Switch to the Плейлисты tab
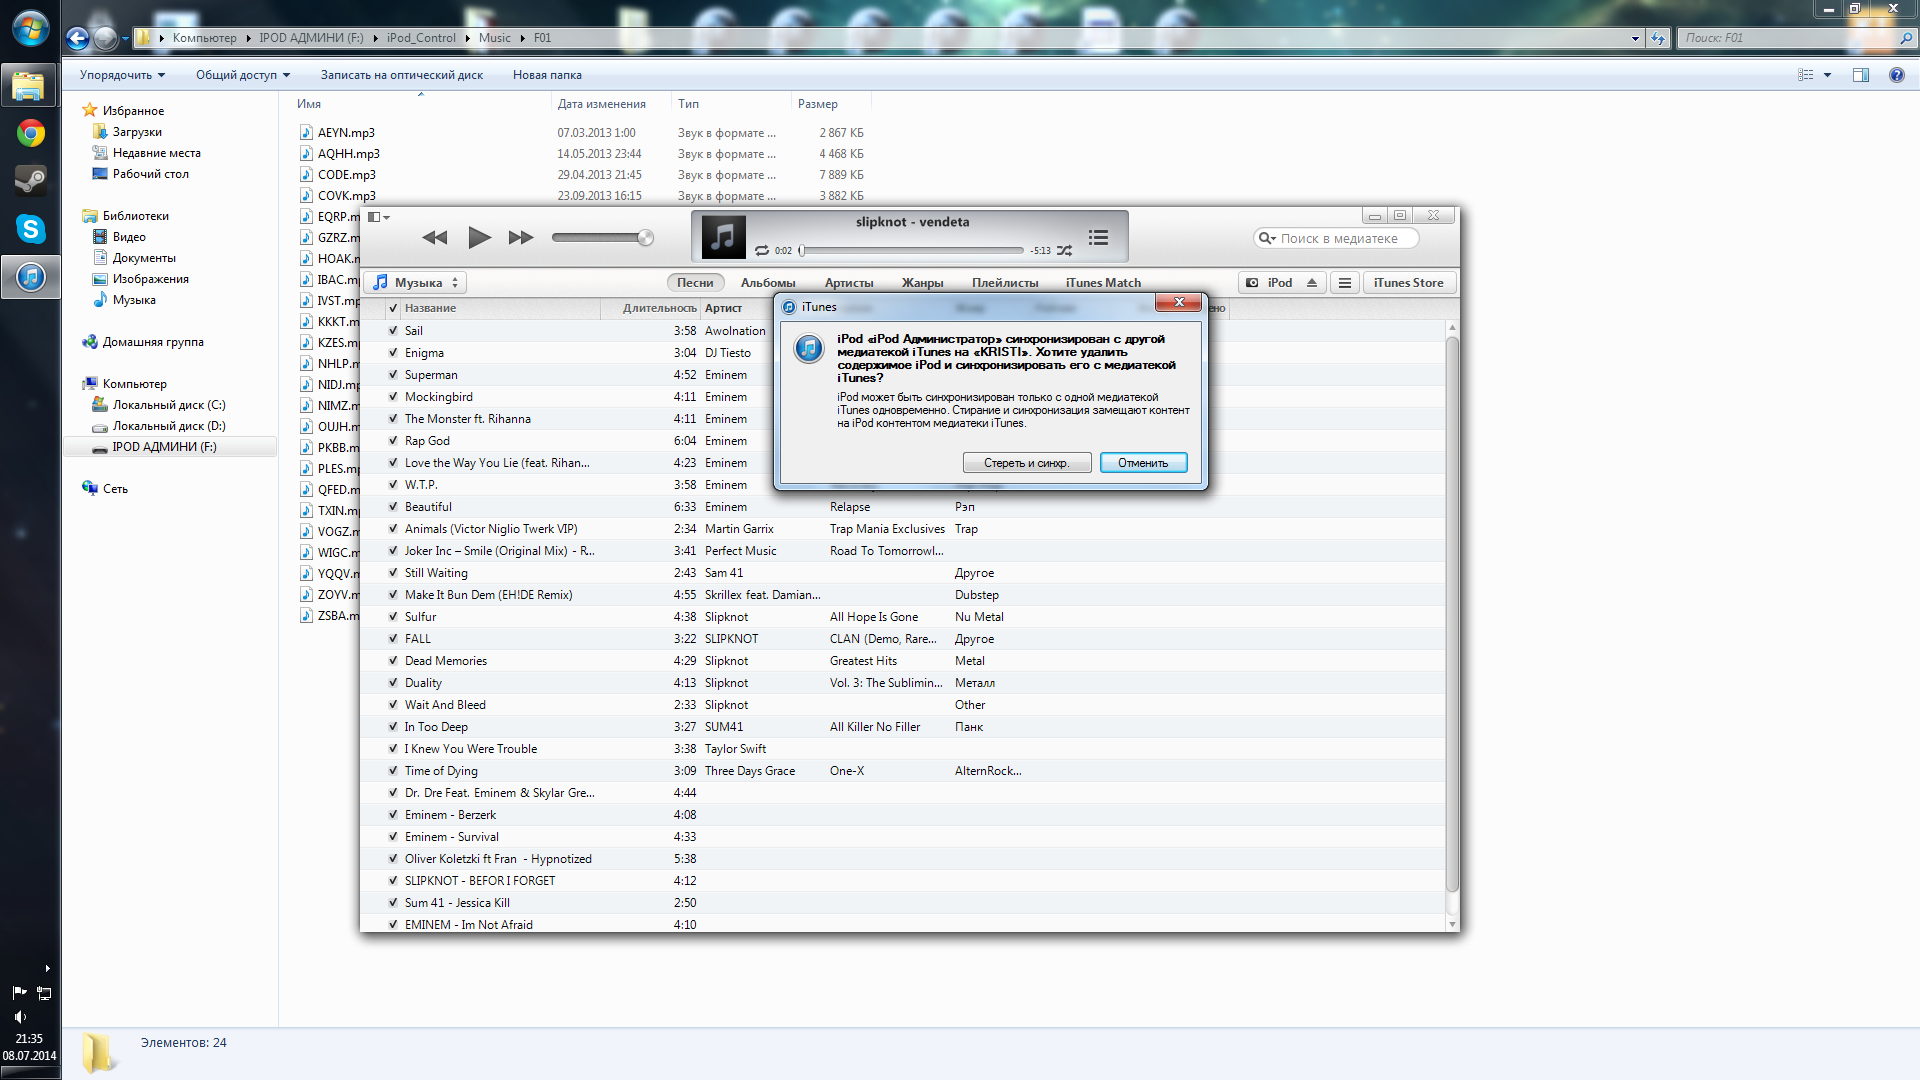The width and height of the screenshot is (1920, 1080). (x=1005, y=283)
